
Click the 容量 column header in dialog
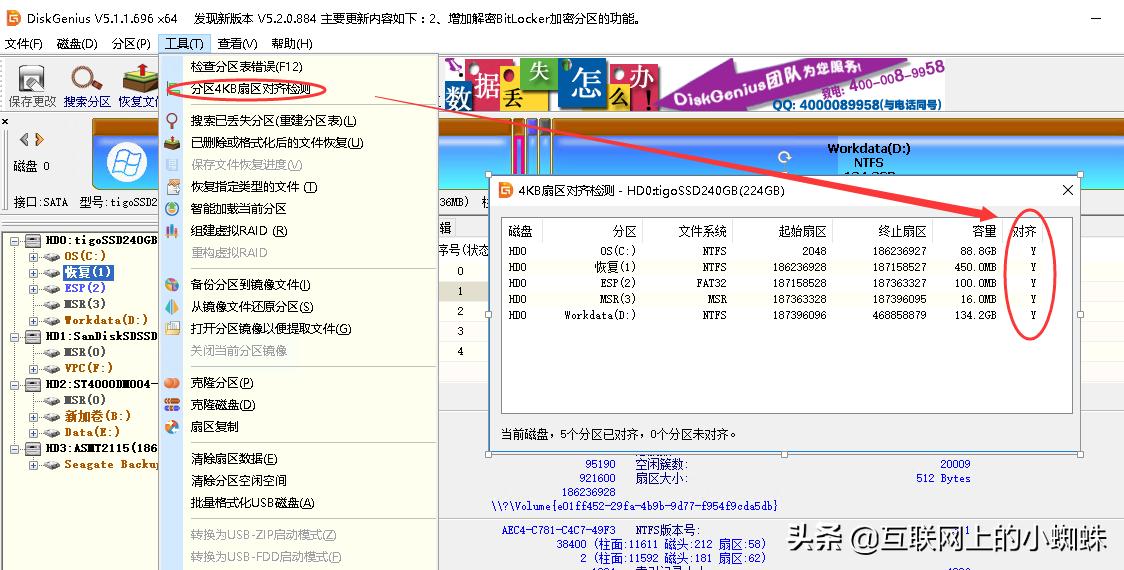point(984,232)
